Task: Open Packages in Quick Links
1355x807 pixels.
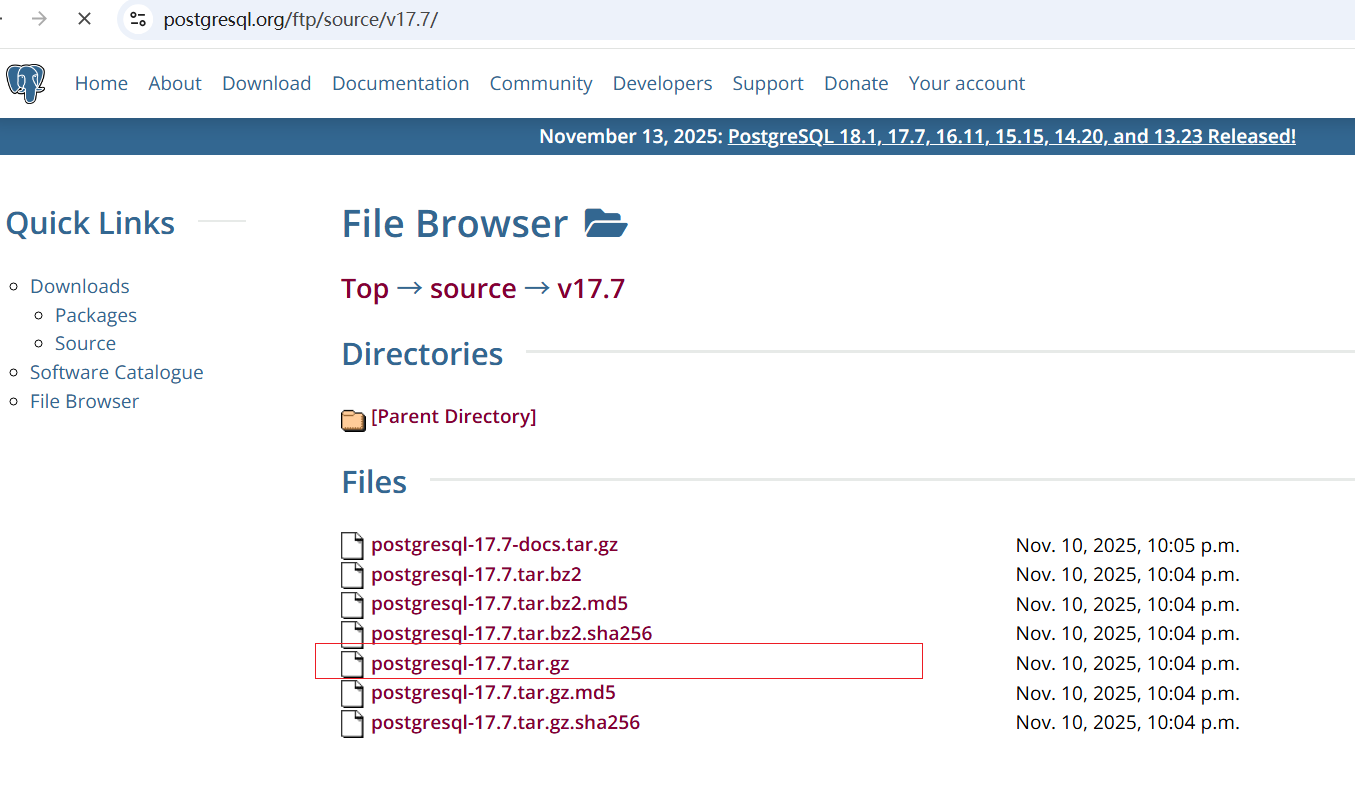Action: [96, 315]
